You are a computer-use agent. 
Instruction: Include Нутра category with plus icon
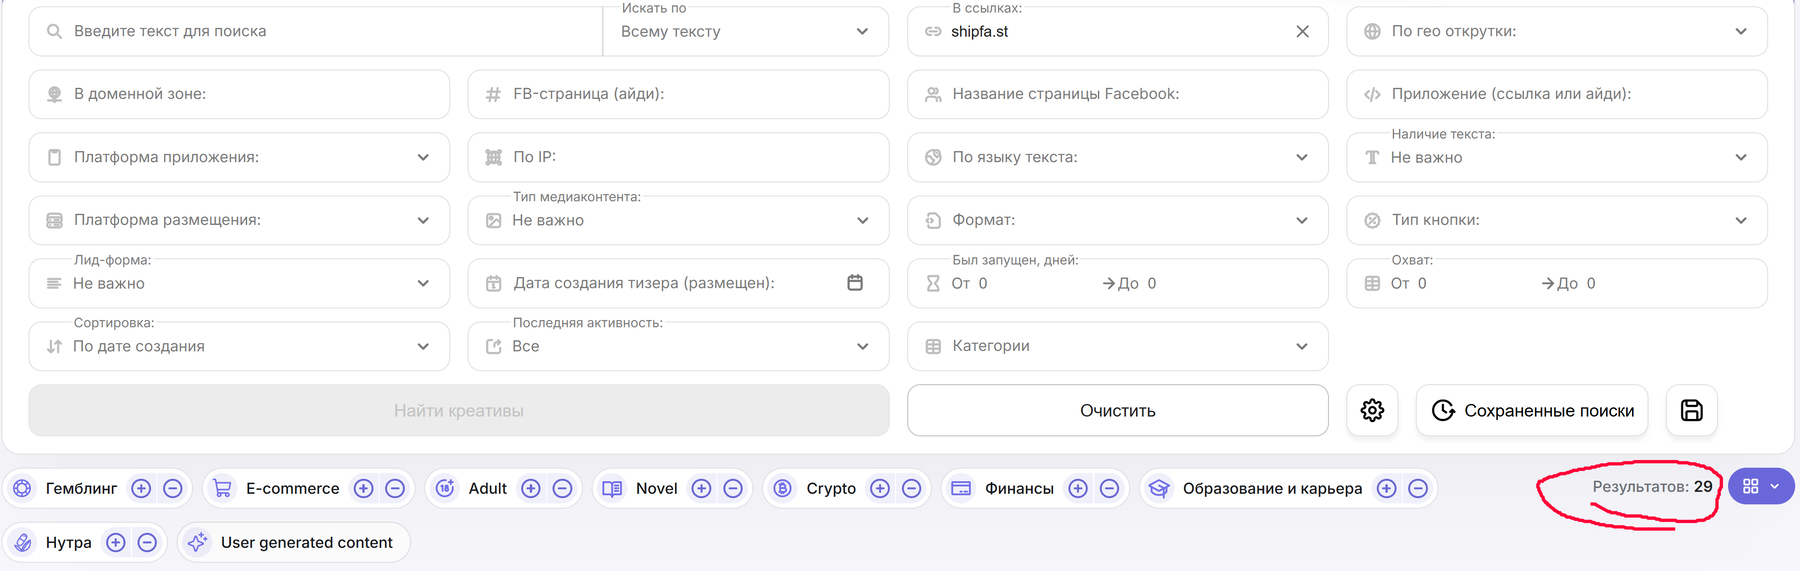[x=116, y=542]
